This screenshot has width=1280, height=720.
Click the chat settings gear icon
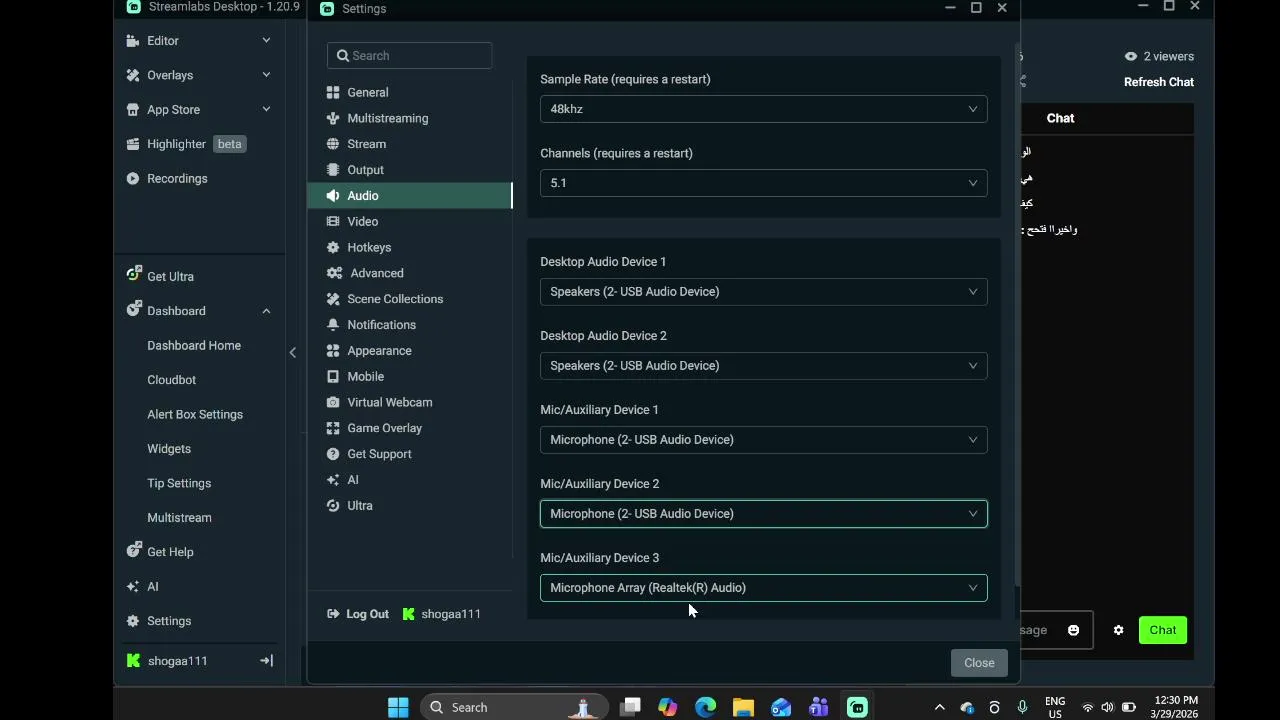pos(1118,630)
